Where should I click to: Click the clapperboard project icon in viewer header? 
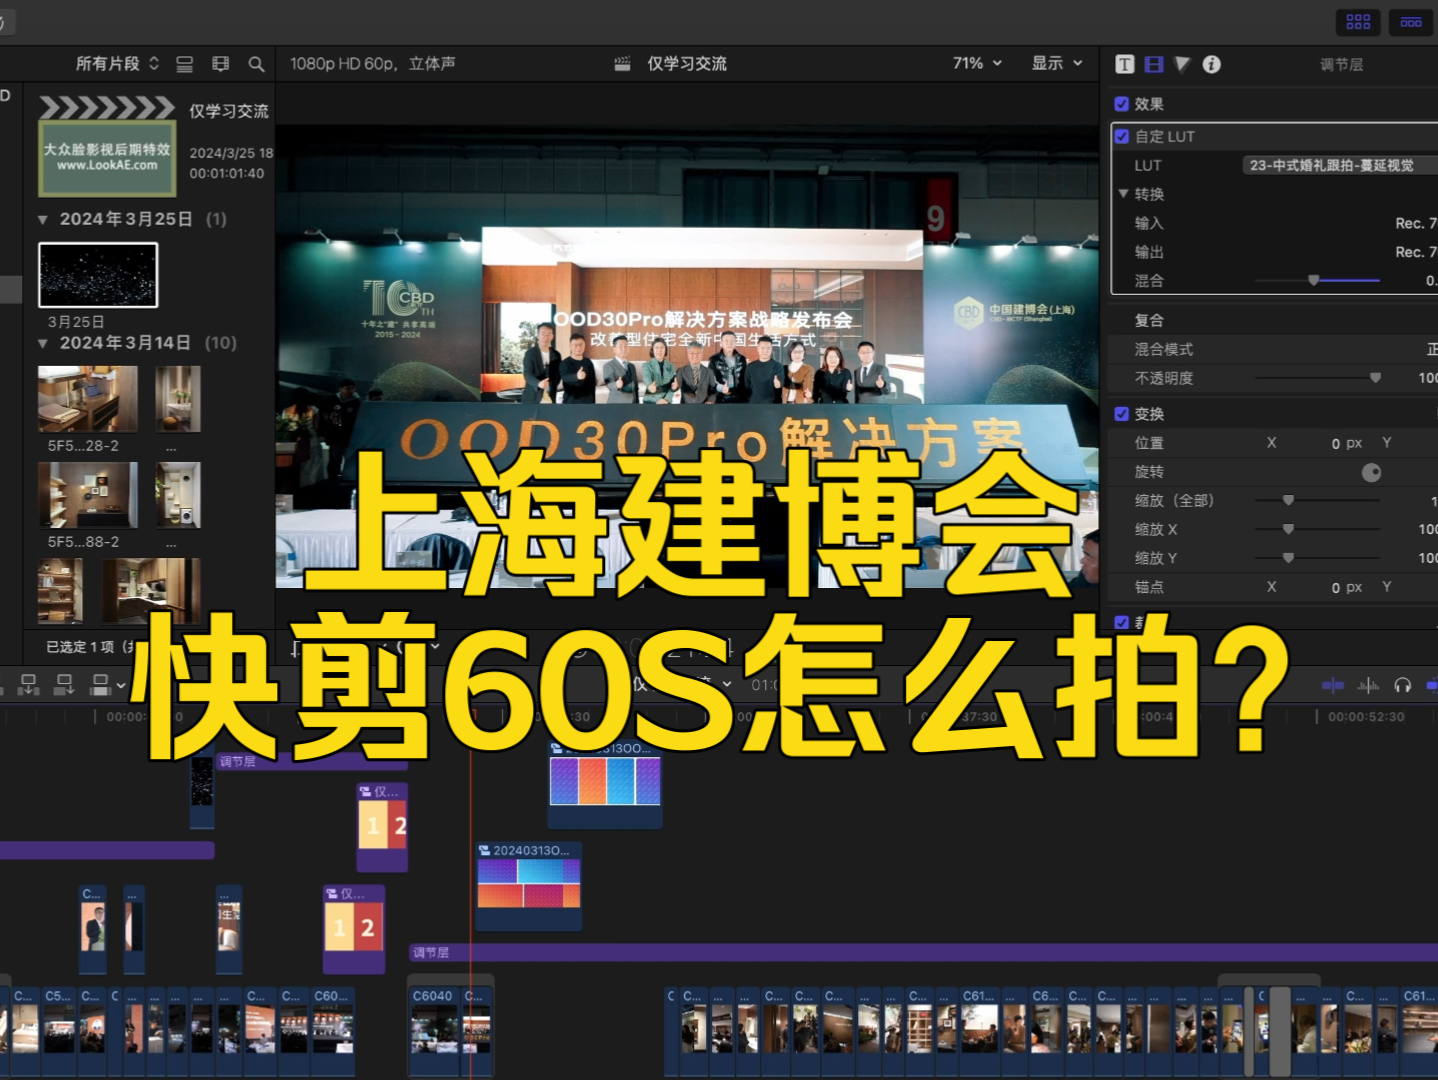tap(622, 64)
